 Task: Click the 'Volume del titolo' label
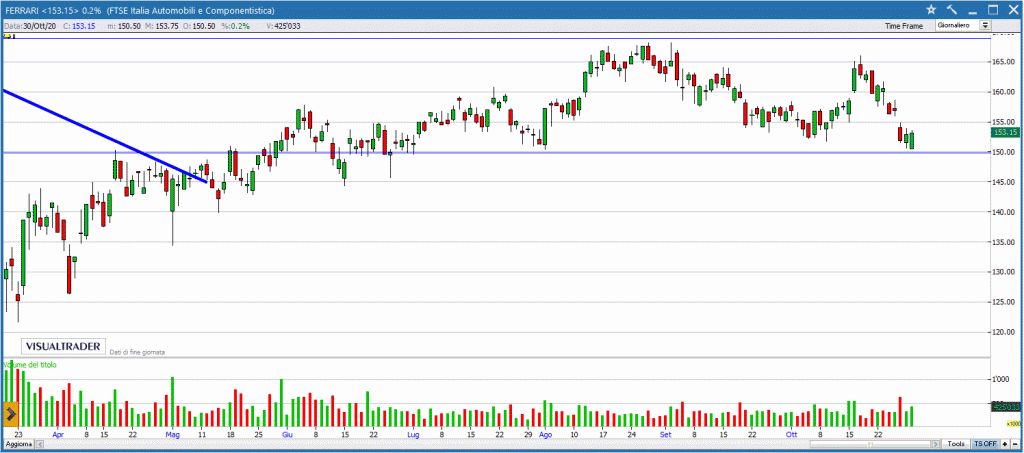point(31,365)
